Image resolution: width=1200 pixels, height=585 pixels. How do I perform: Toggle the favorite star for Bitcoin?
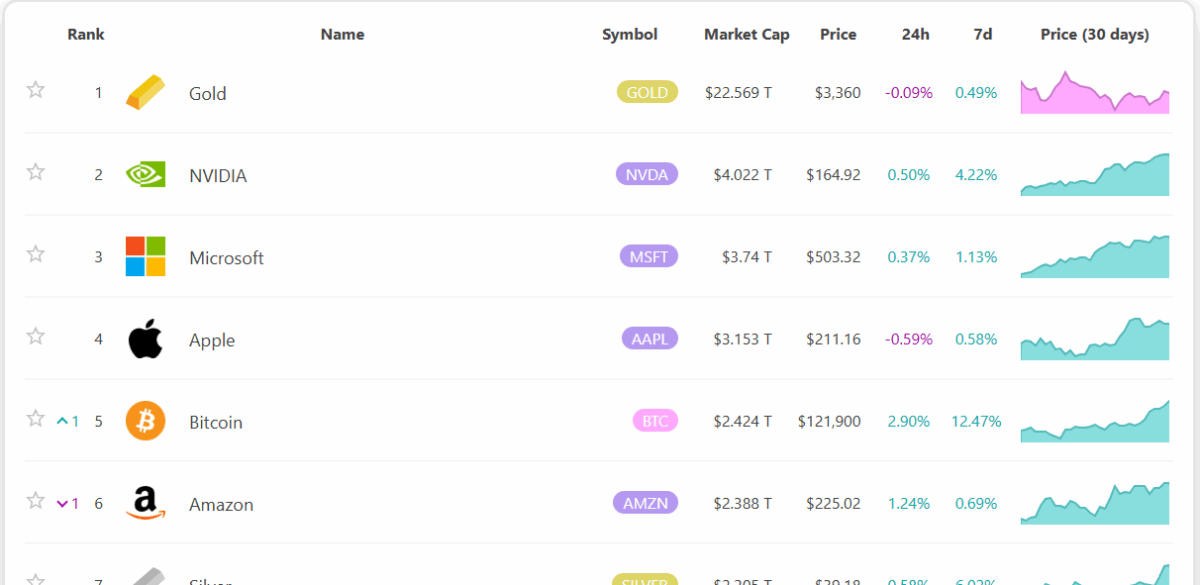(x=35, y=418)
